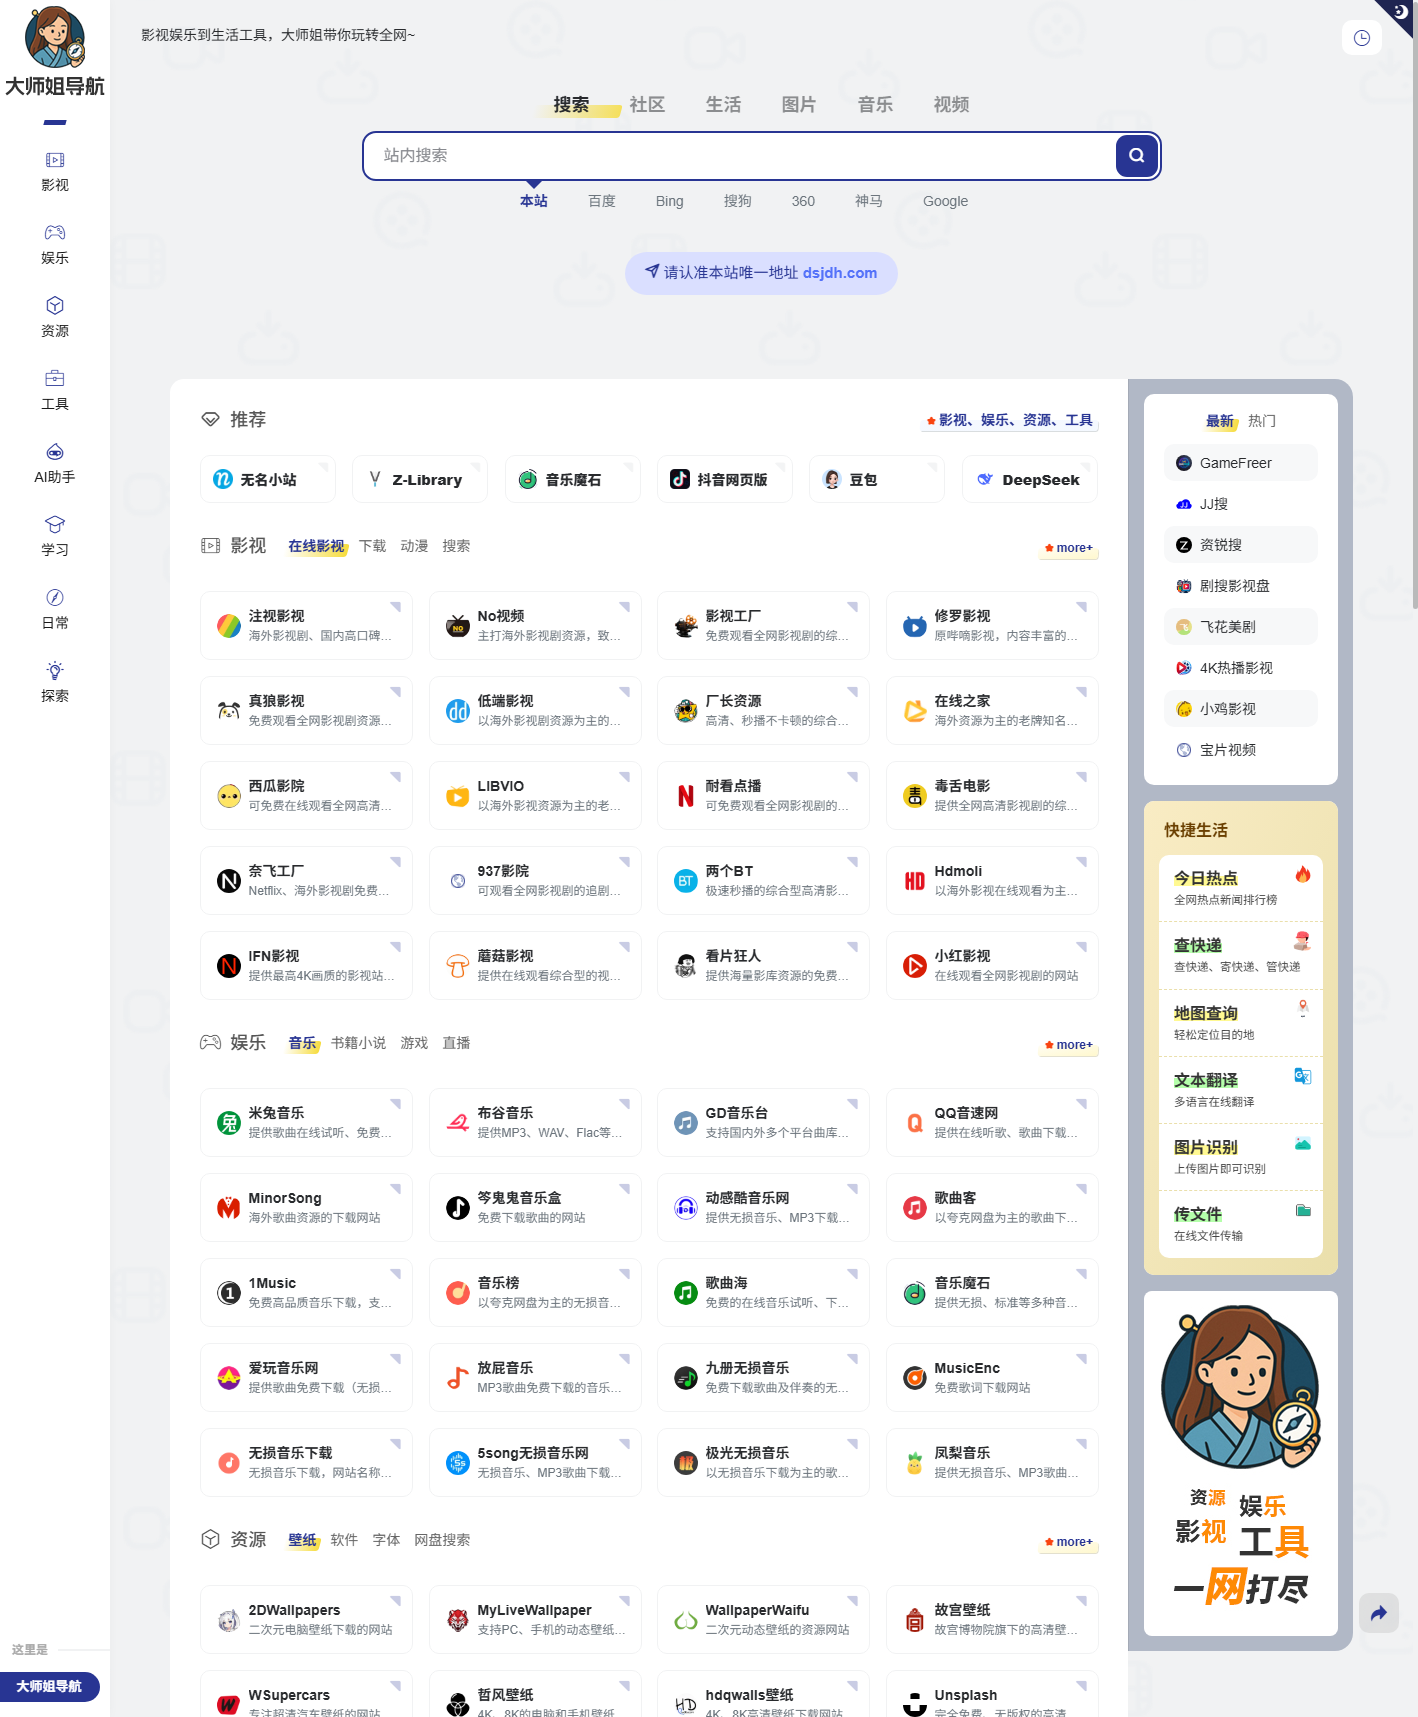
Task: Open the clock icon at top right
Action: coord(1361,38)
